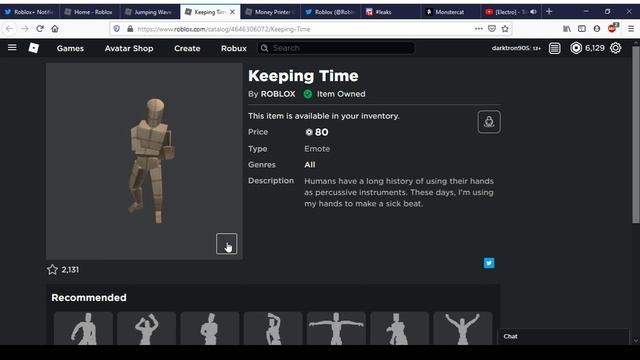Screen dimensions: 640x360
Task: Switch to the Jumping Wave tab
Action: [150, 12]
